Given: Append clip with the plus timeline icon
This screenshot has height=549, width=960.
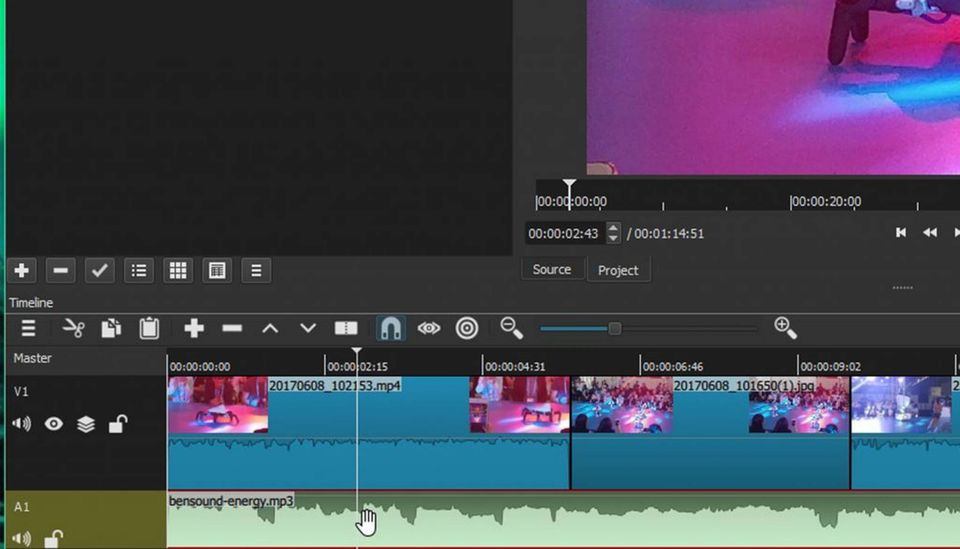Looking at the screenshot, I should click(194, 328).
